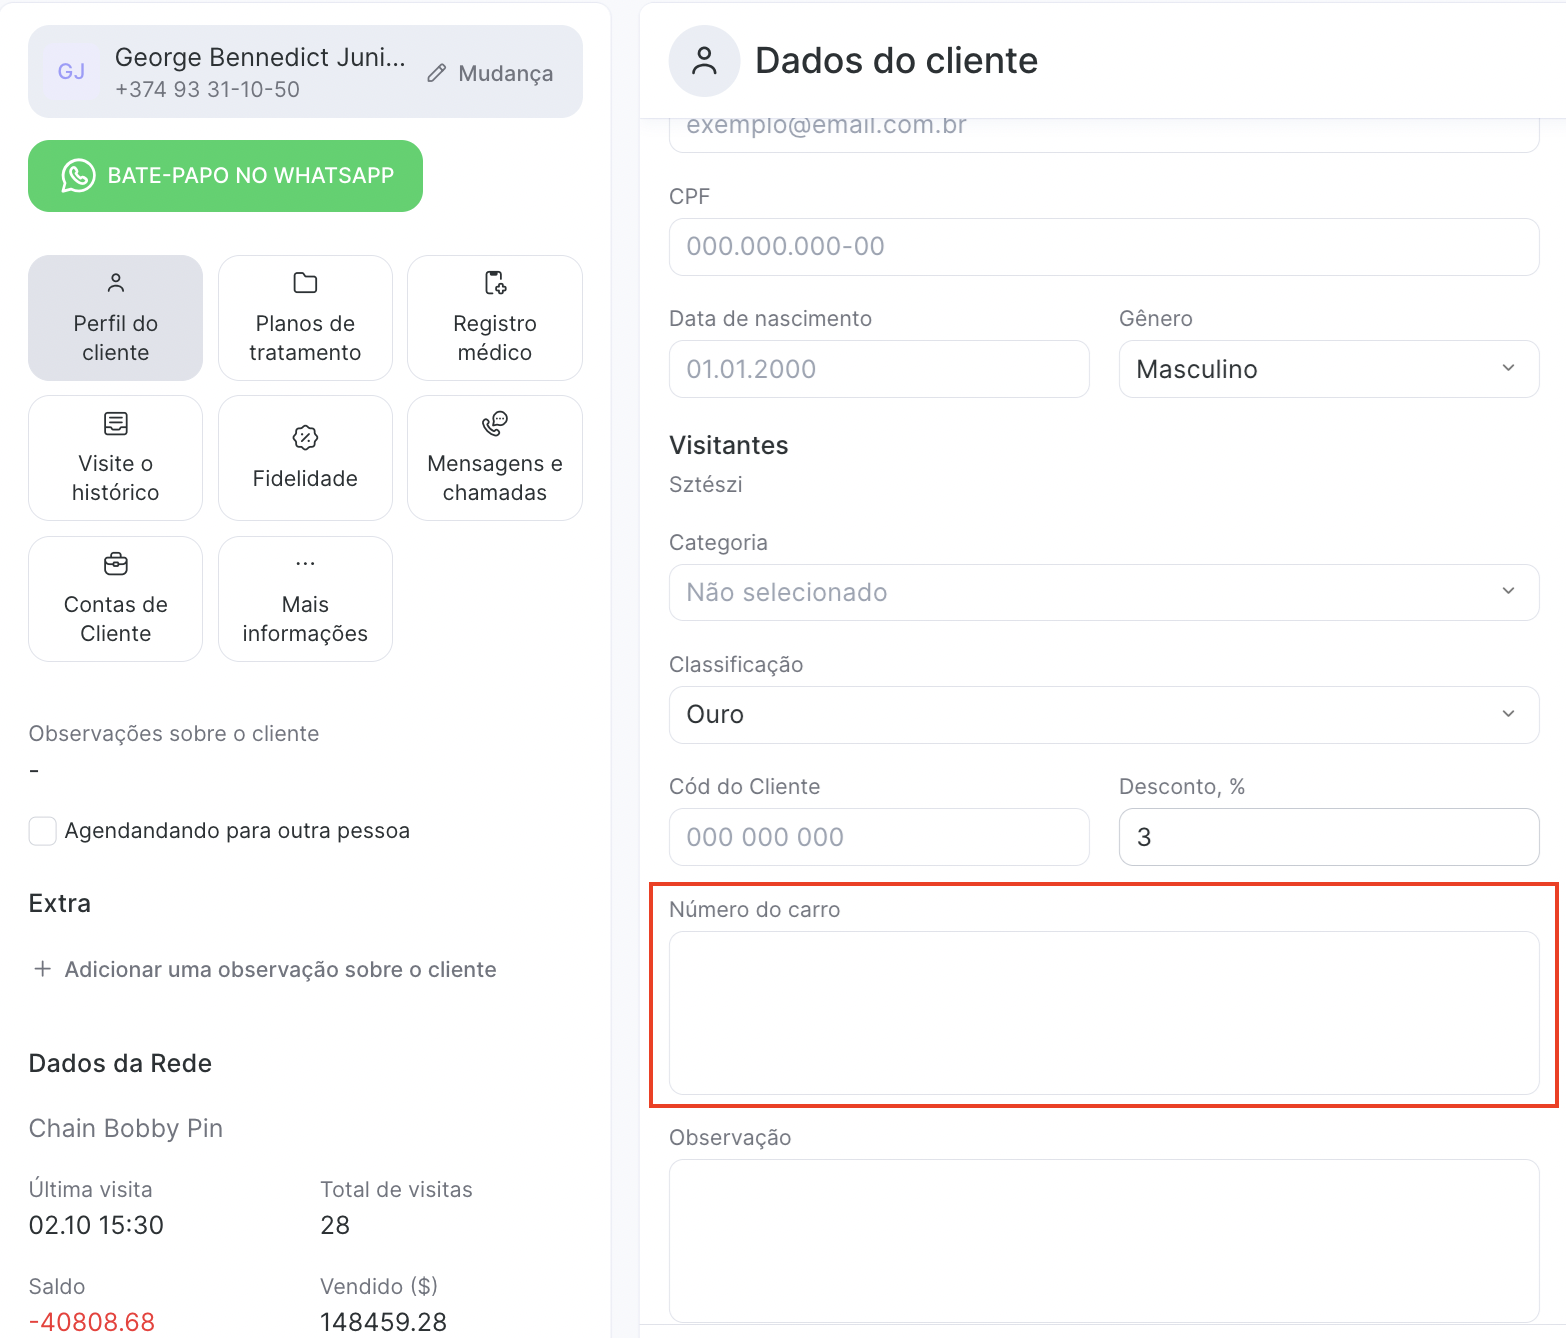Go to Contas de Cliente section
The image size is (1566, 1338).
point(116,599)
